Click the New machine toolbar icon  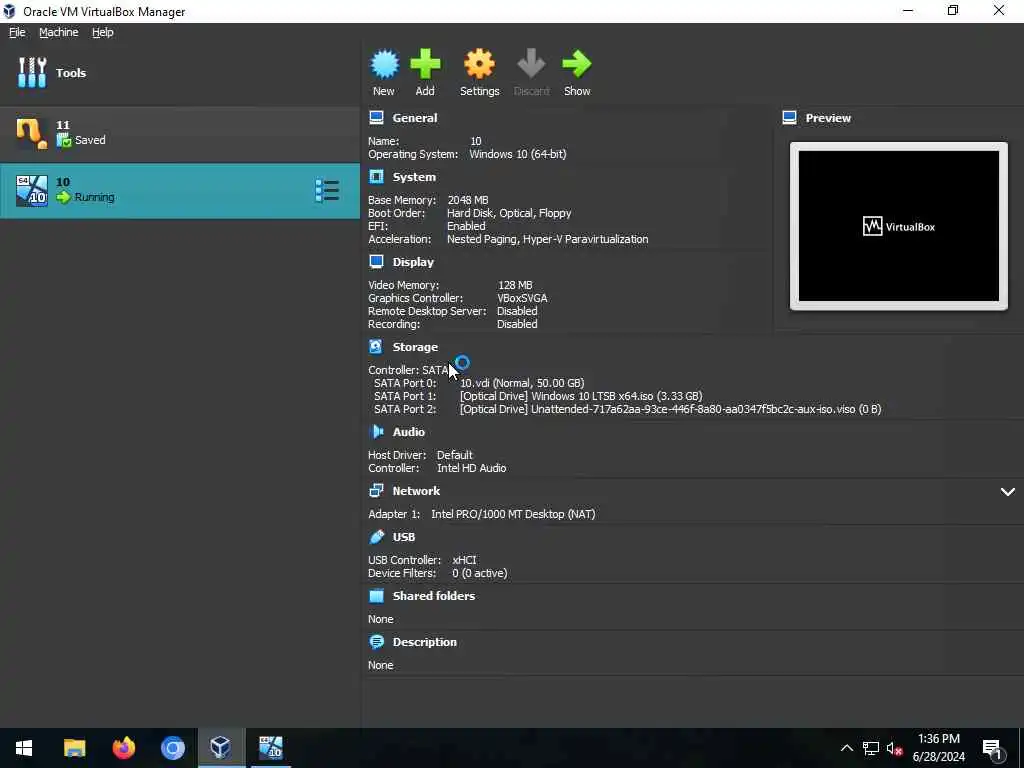click(x=384, y=64)
